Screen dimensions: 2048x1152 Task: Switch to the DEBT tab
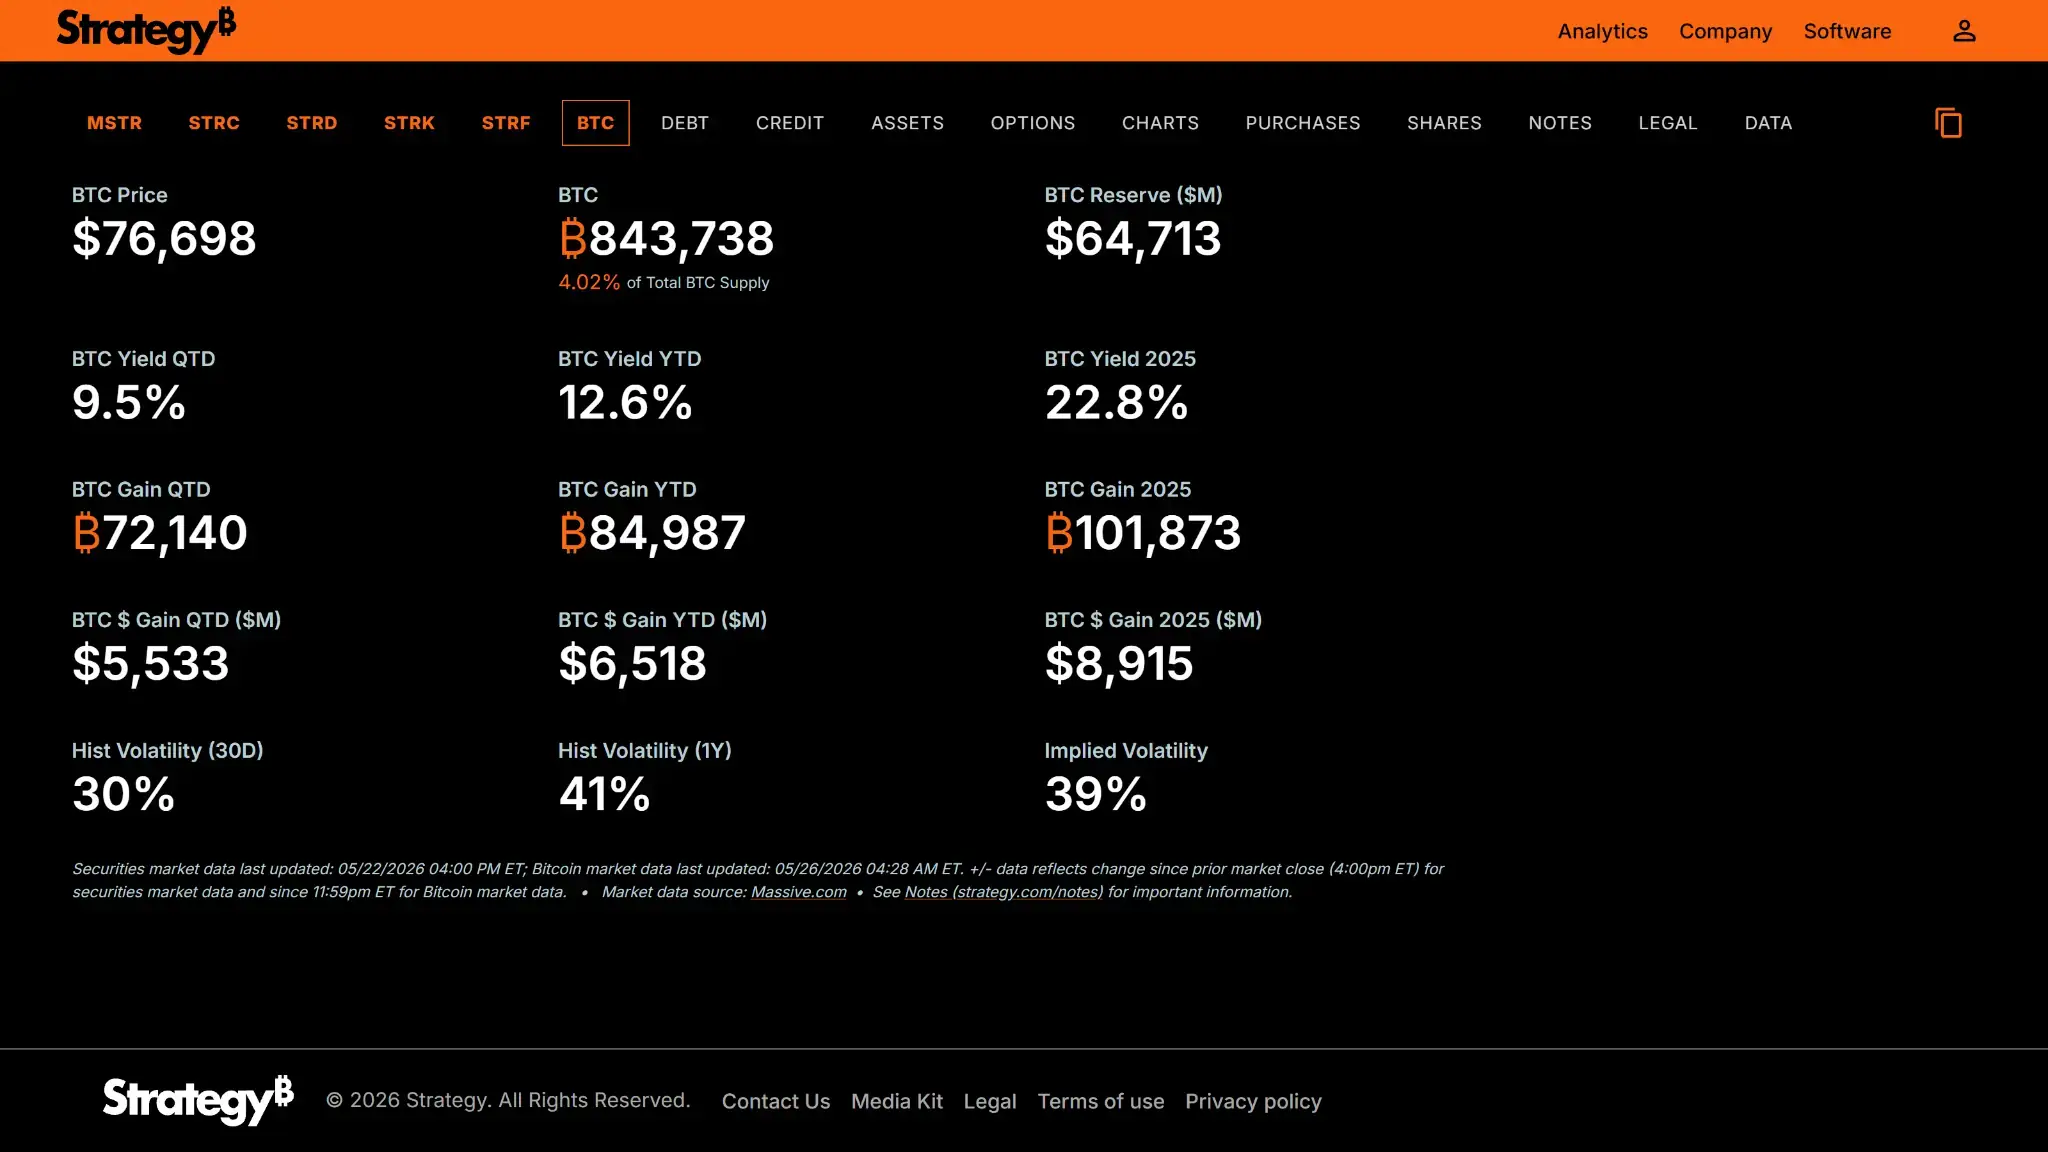tap(685, 123)
